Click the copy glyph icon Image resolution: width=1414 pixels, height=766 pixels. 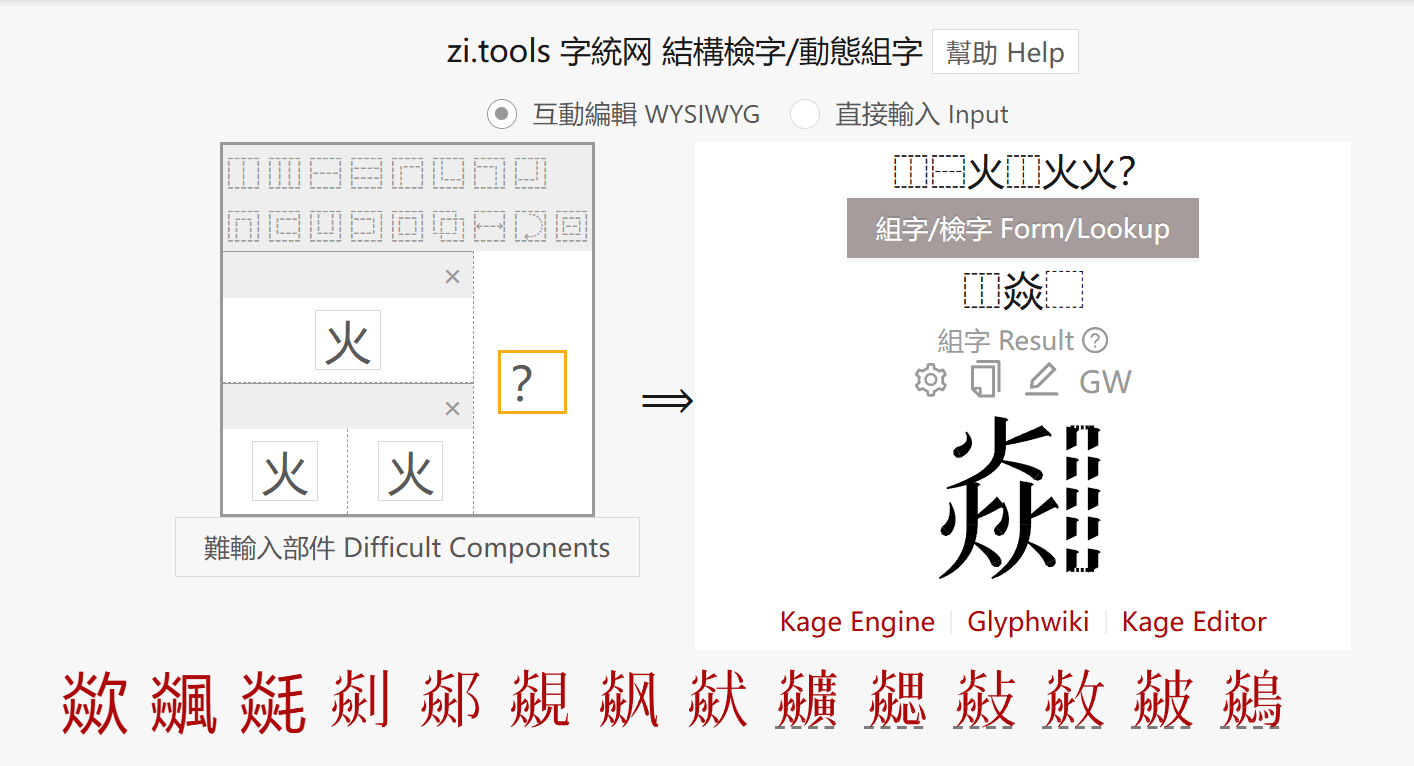pos(984,380)
